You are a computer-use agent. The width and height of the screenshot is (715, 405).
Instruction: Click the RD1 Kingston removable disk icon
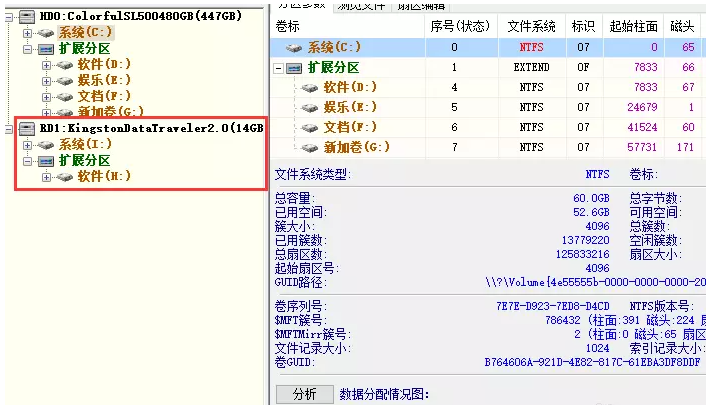point(26,129)
